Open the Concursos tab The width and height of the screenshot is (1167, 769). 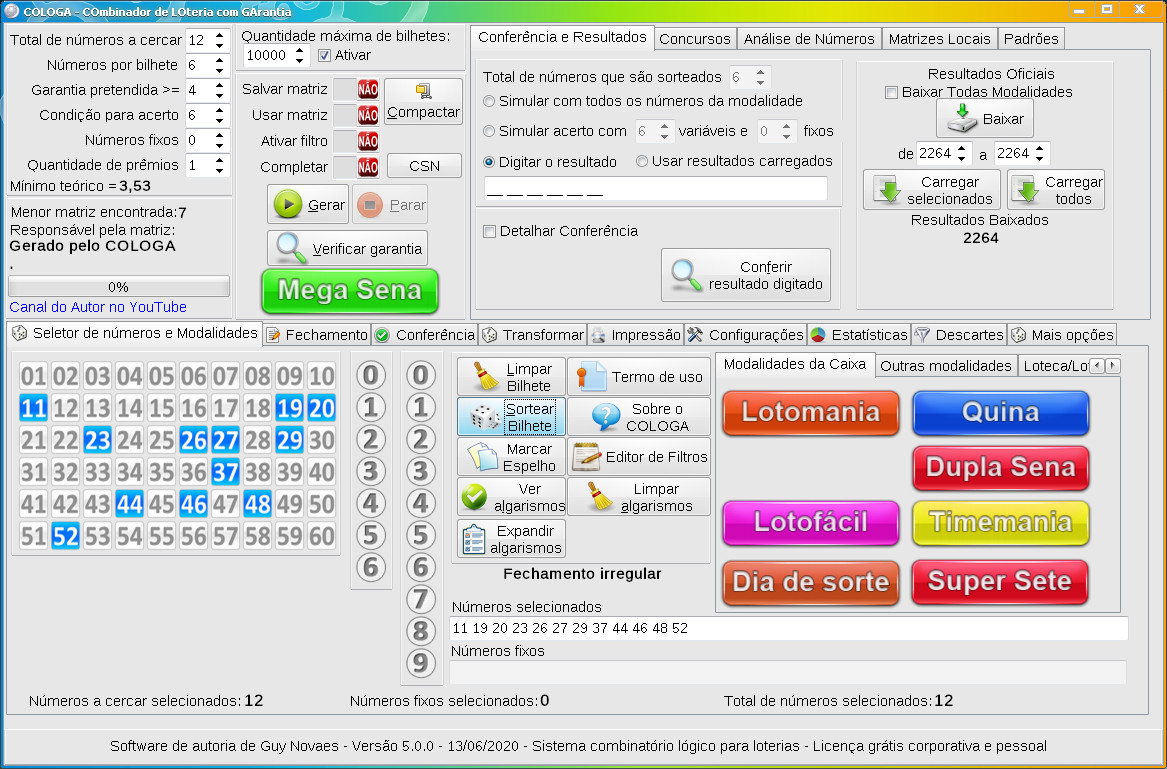[695, 39]
